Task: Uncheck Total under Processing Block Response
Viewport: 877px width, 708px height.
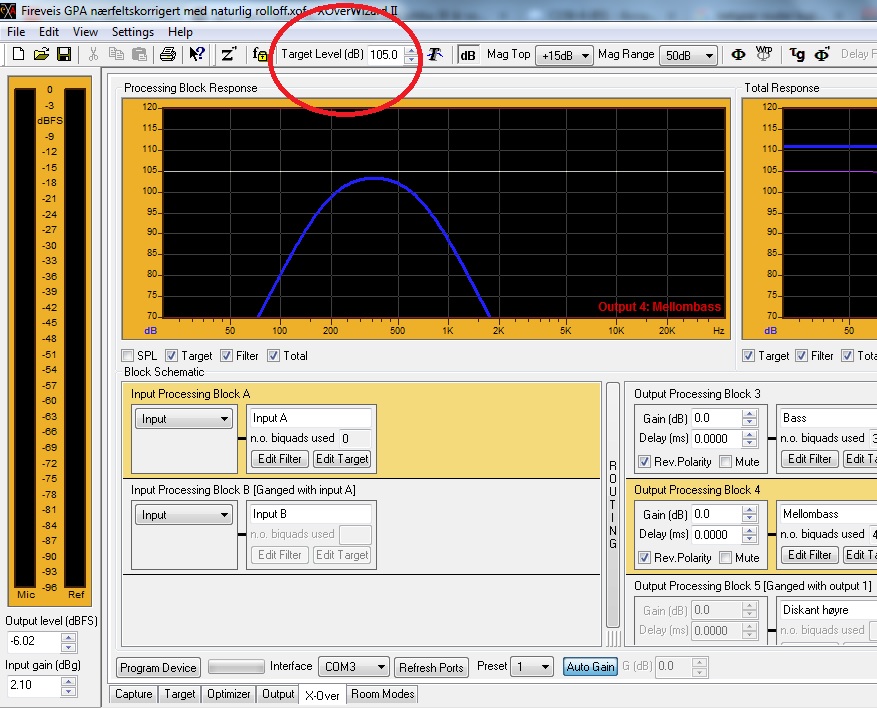Action: [274, 356]
